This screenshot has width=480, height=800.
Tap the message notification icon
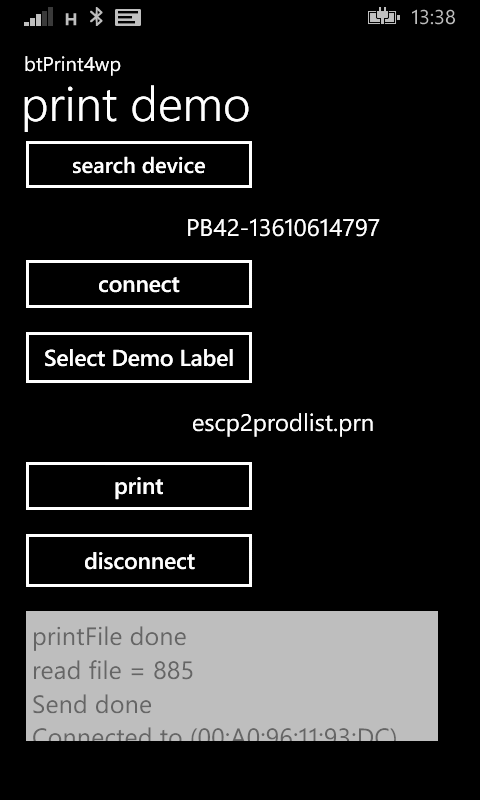pos(128,18)
